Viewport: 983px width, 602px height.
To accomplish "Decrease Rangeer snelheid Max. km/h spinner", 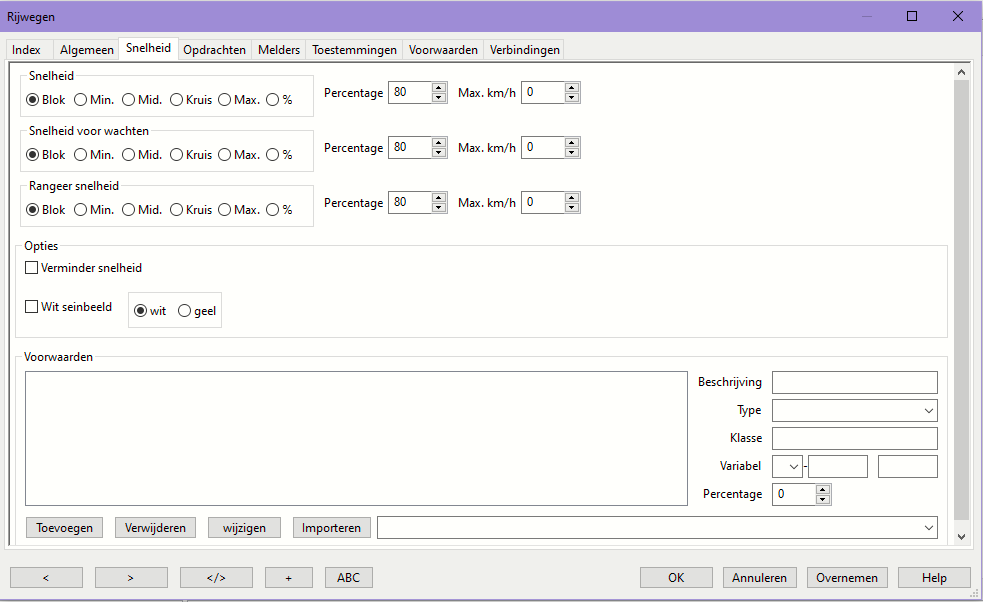I will click(571, 208).
